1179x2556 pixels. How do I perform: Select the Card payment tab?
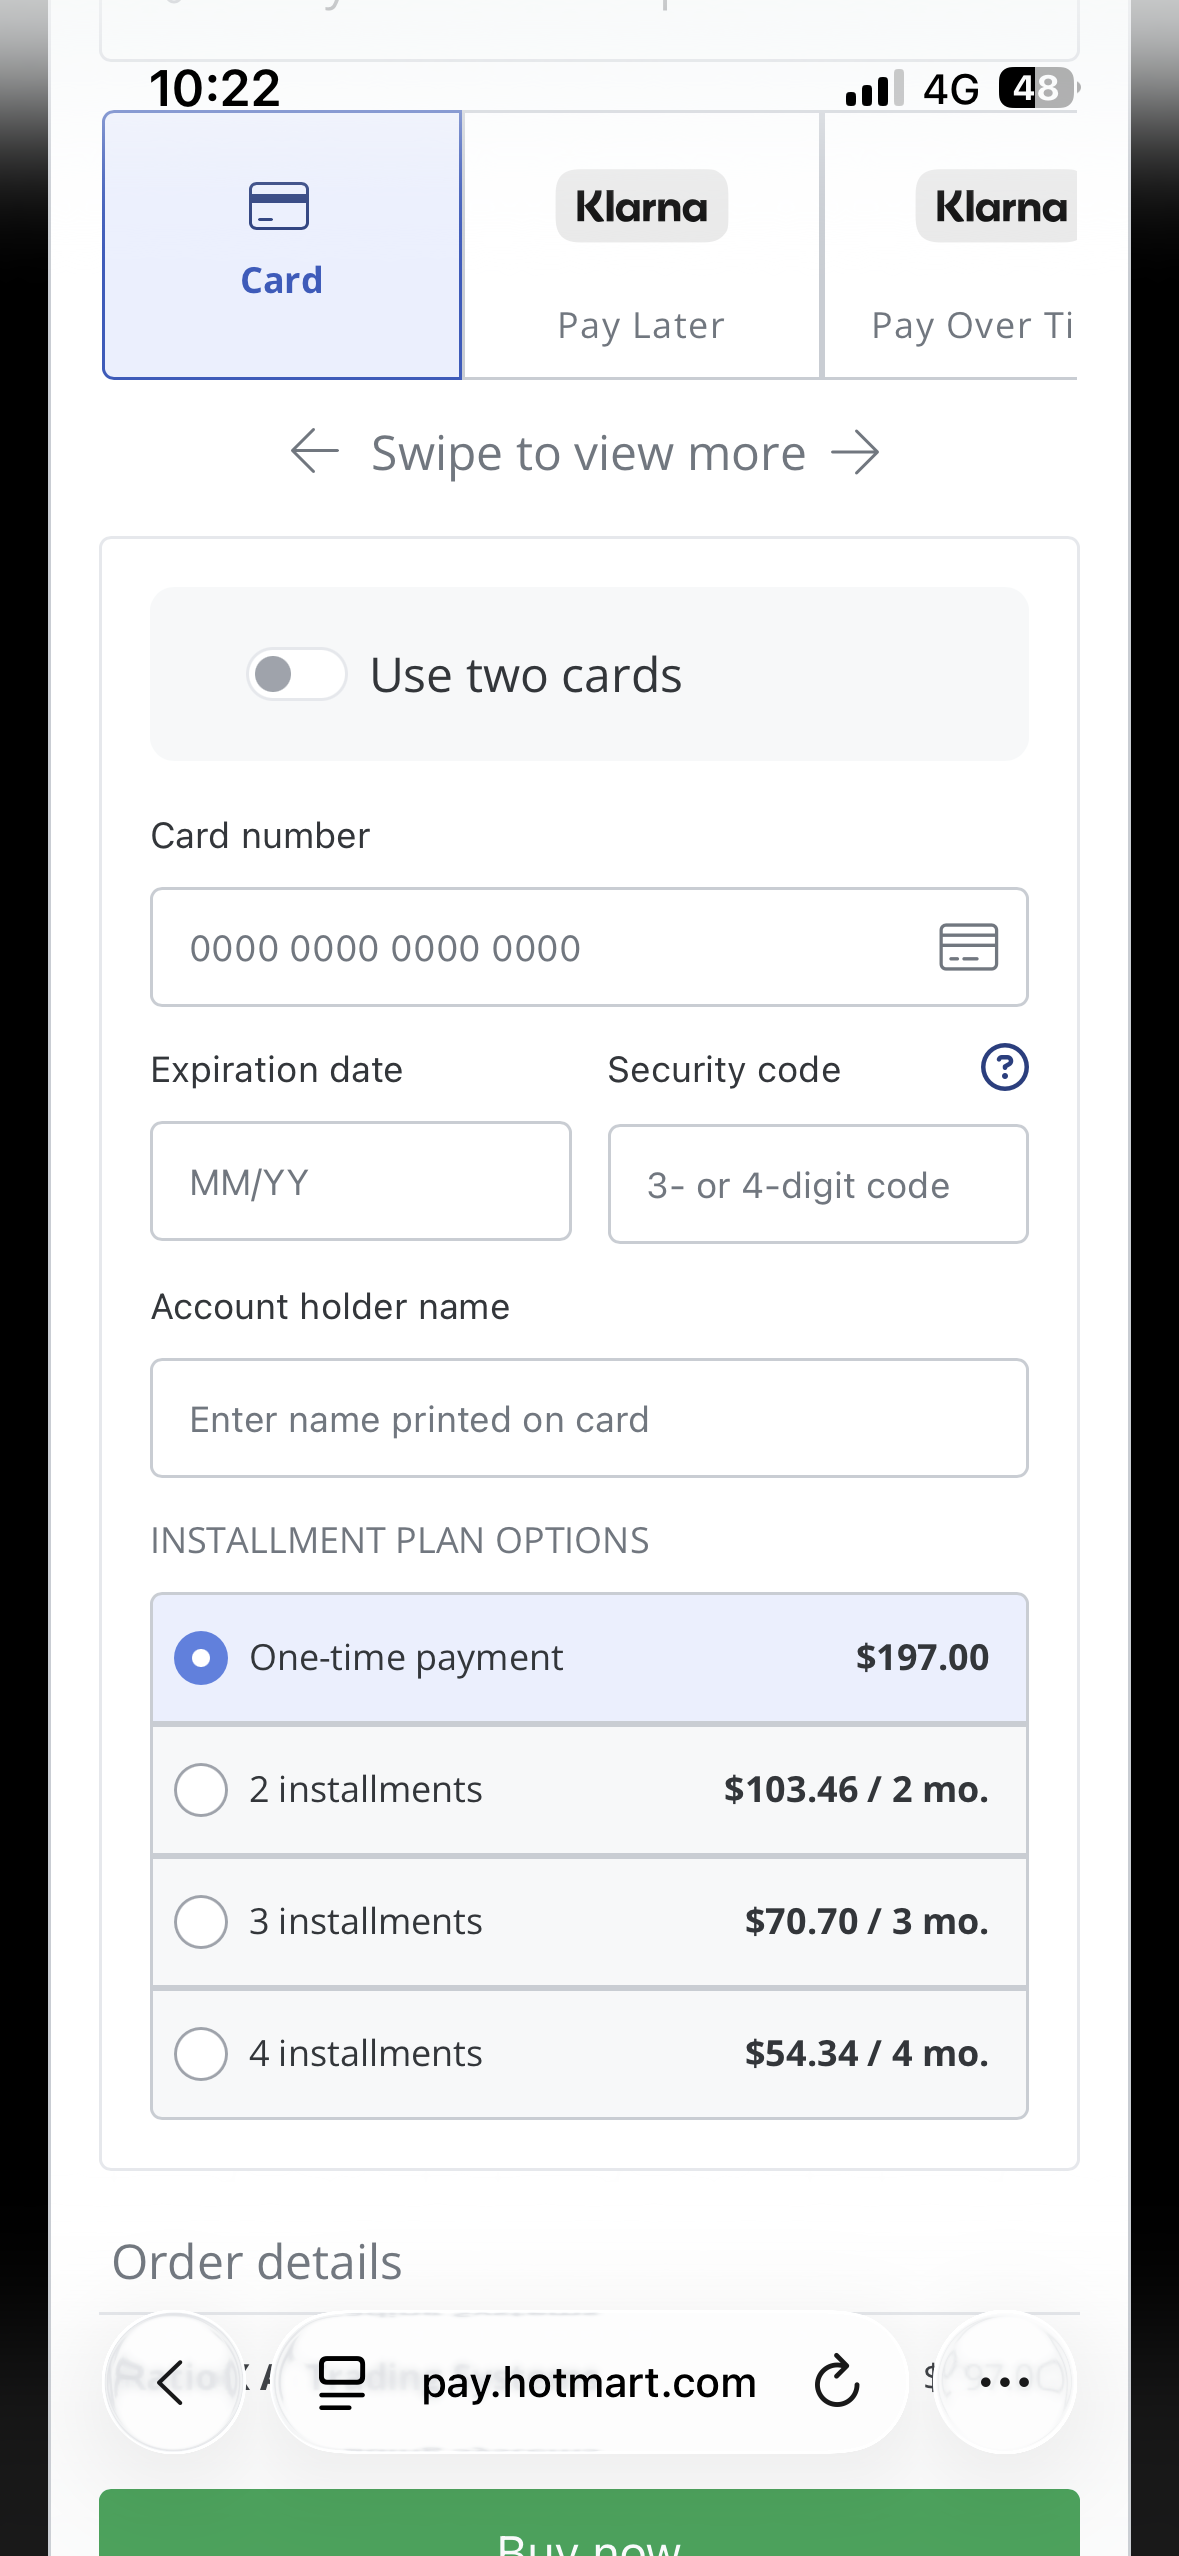tap(282, 246)
